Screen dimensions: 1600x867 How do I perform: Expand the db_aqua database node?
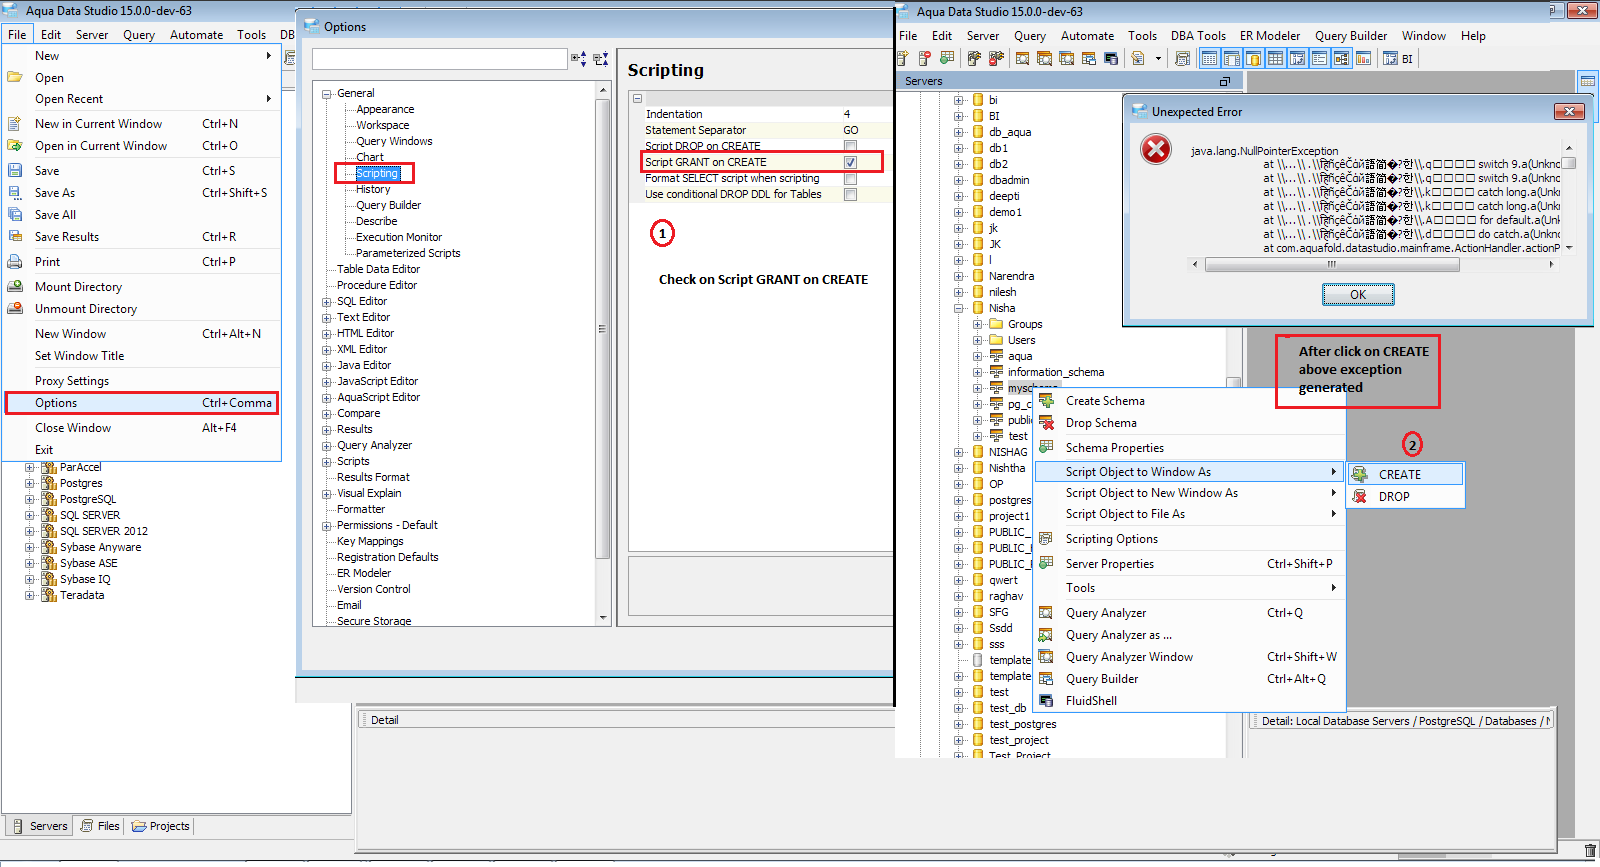959,132
